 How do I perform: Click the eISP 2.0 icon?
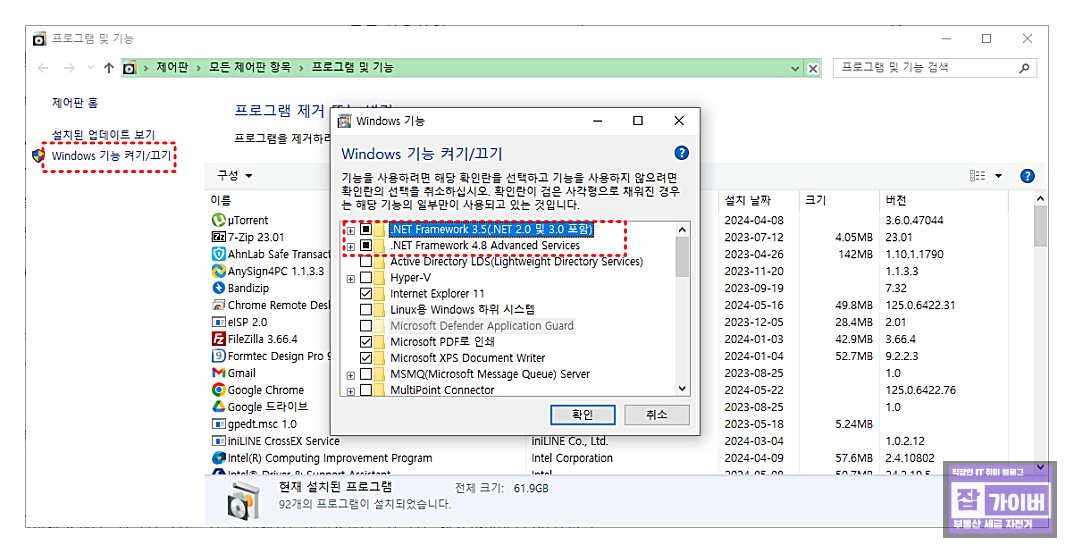218,322
